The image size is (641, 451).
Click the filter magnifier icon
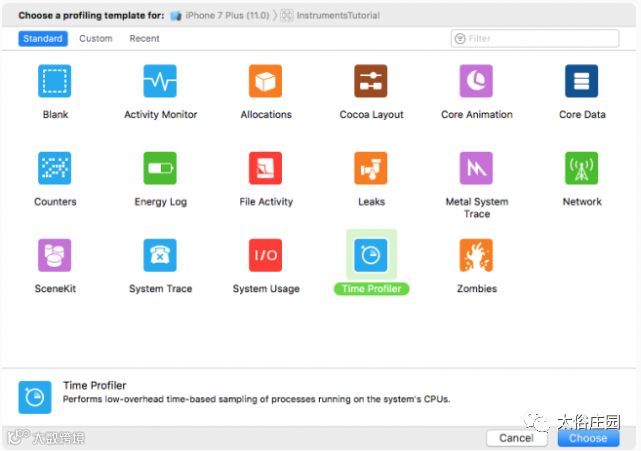(x=460, y=38)
